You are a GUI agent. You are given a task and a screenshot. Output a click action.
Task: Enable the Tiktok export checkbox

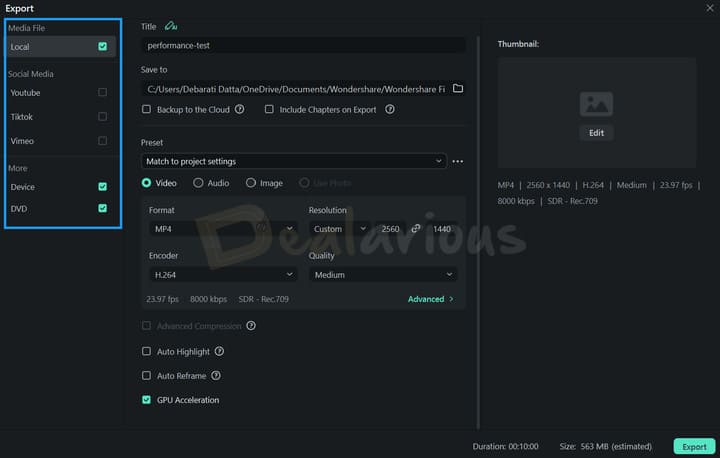[102, 117]
